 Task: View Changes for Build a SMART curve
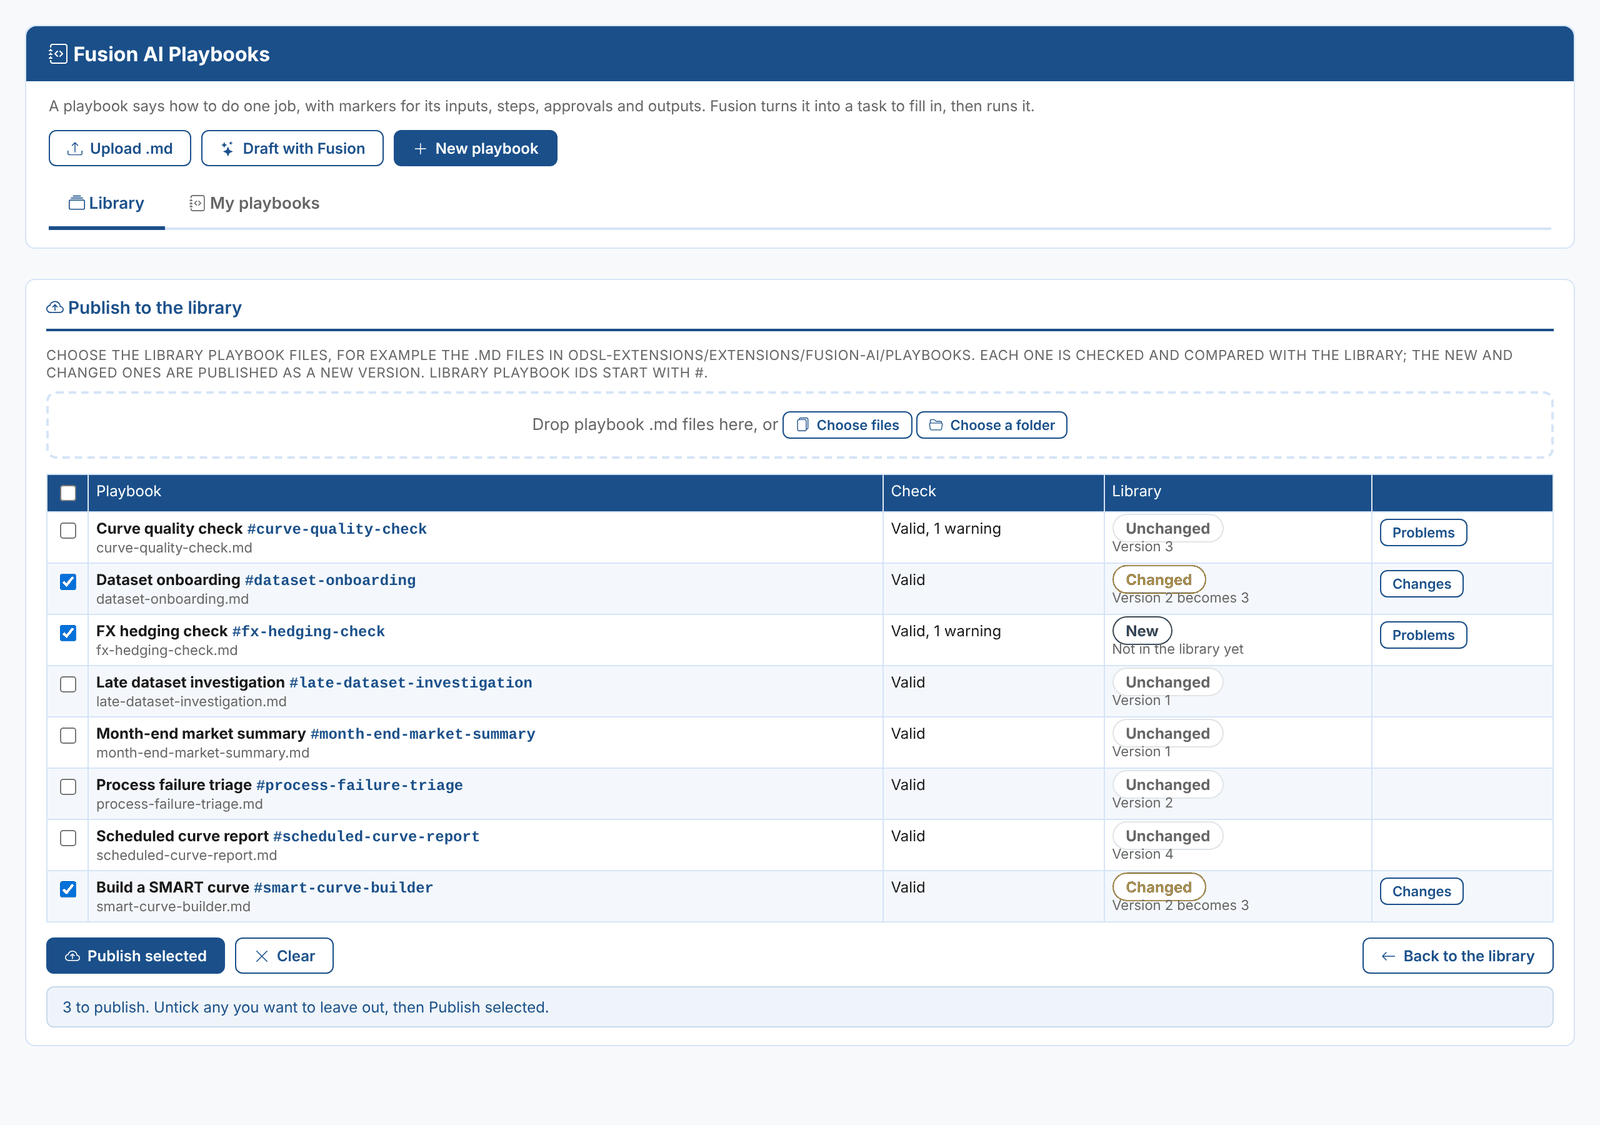click(x=1421, y=891)
